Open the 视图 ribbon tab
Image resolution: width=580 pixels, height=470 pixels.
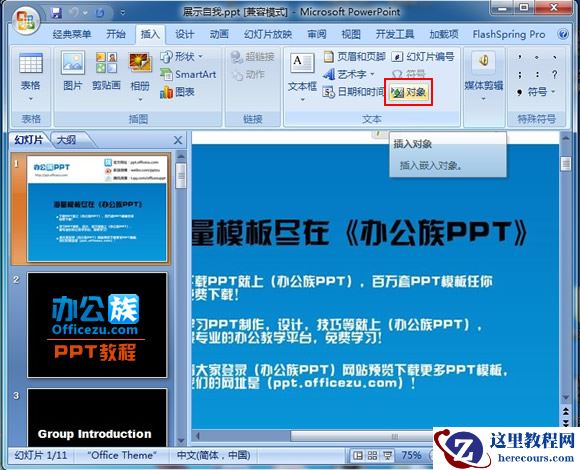click(351, 34)
